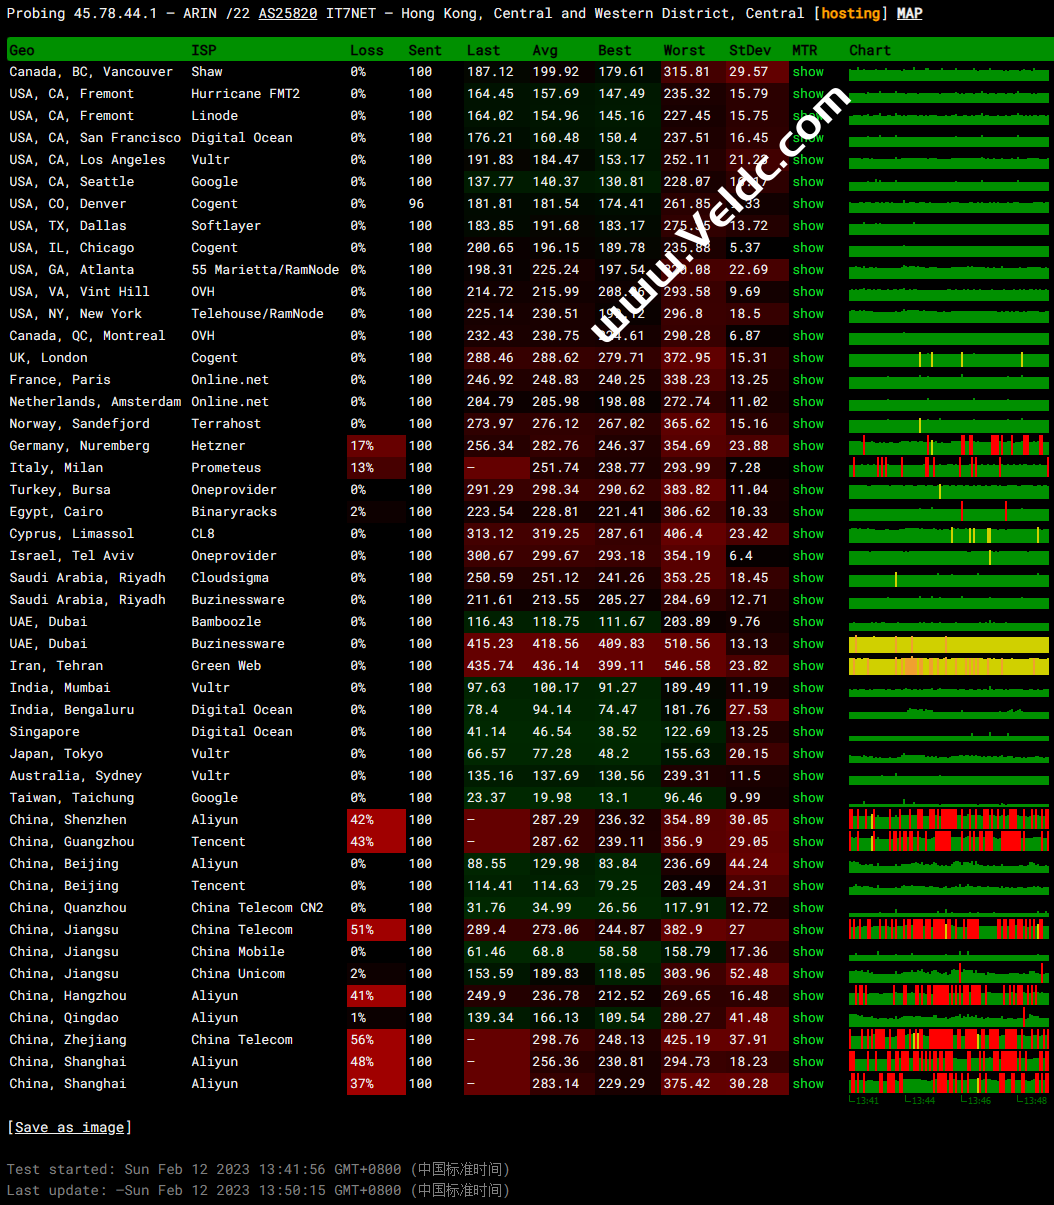1054x1205 pixels.
Task: Show MTR for UK, London Cogent
Action: pyautogui.click(x=808, y=358)
